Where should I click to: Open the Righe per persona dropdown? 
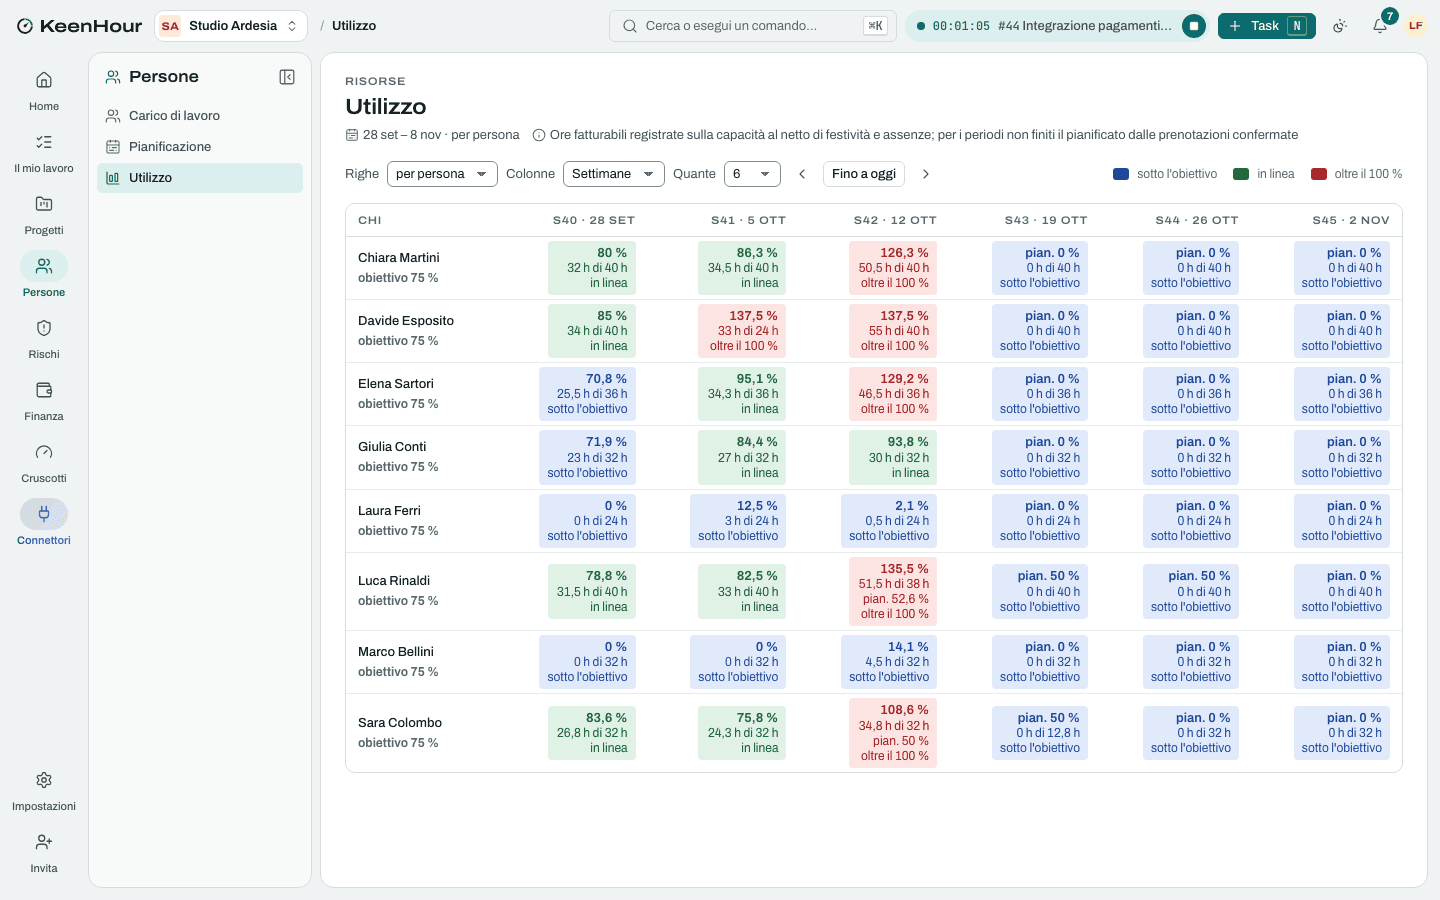(442, 174)
